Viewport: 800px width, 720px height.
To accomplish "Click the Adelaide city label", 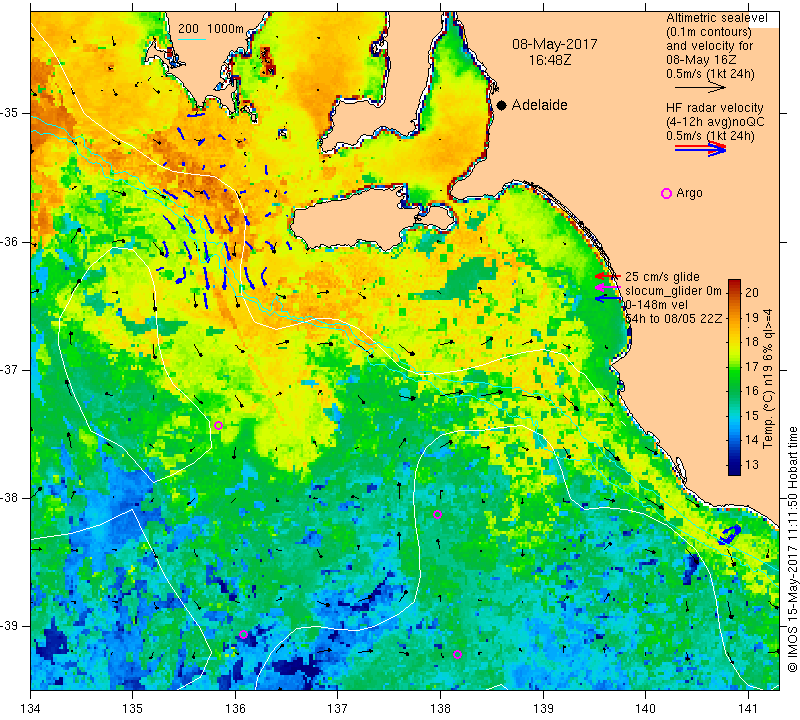I will click(x=539, y=105).
